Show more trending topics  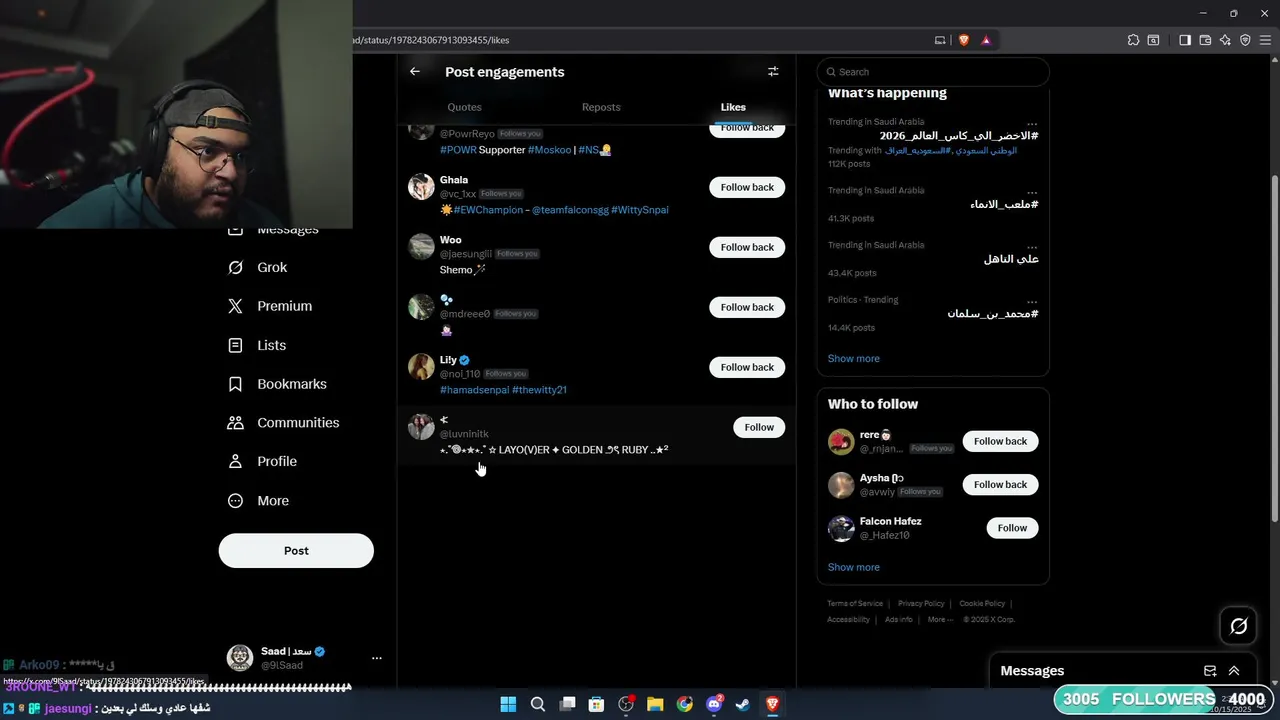click(853, 359)
